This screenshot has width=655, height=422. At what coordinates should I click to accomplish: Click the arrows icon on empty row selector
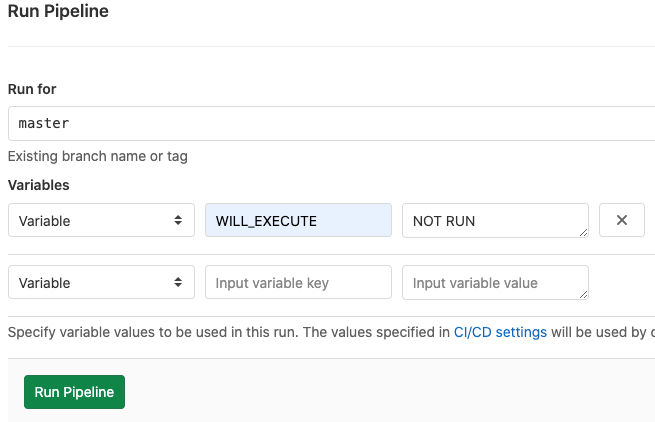pyautogui.click(x=178, y=283)
